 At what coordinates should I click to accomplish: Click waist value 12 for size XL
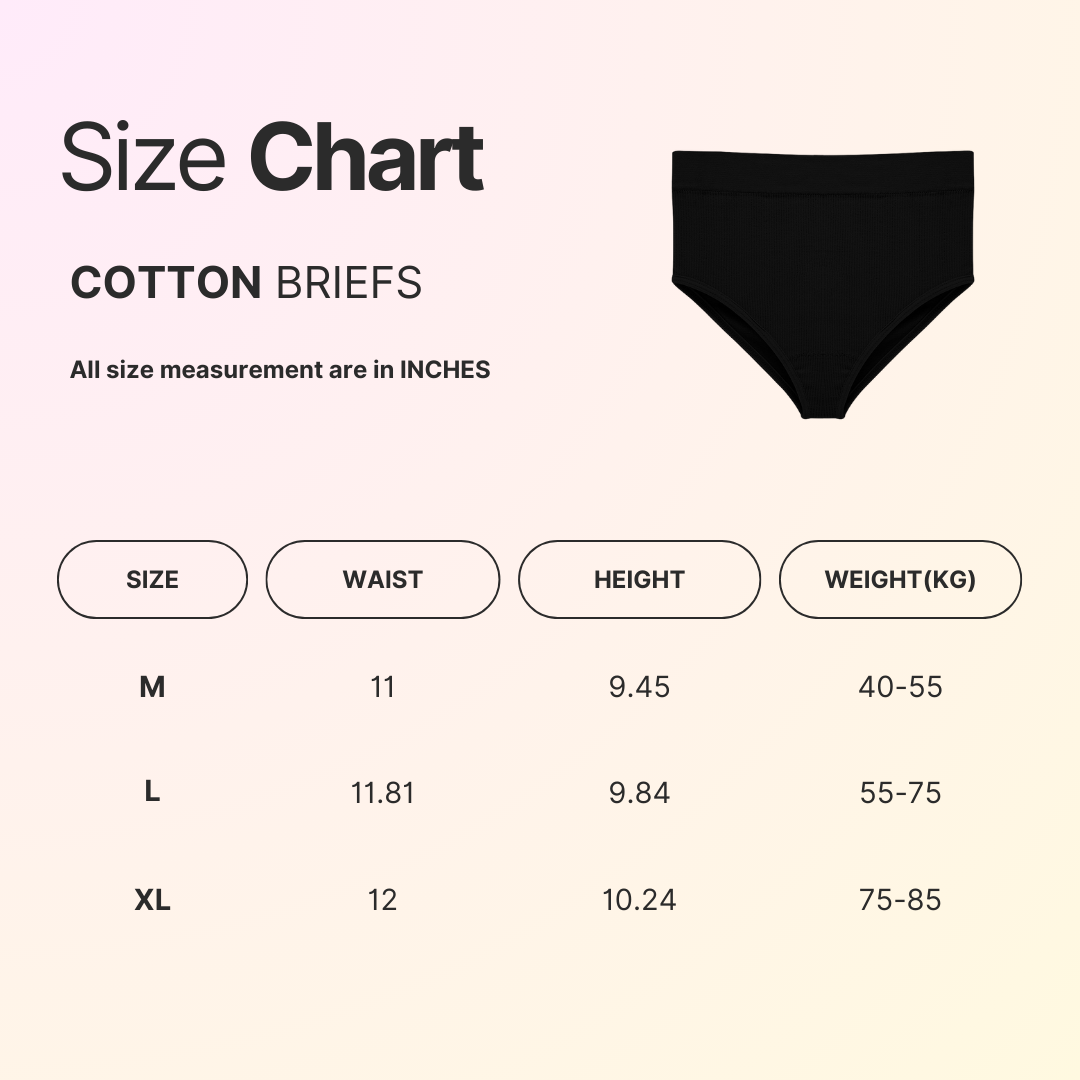click(x=382, y=900)
